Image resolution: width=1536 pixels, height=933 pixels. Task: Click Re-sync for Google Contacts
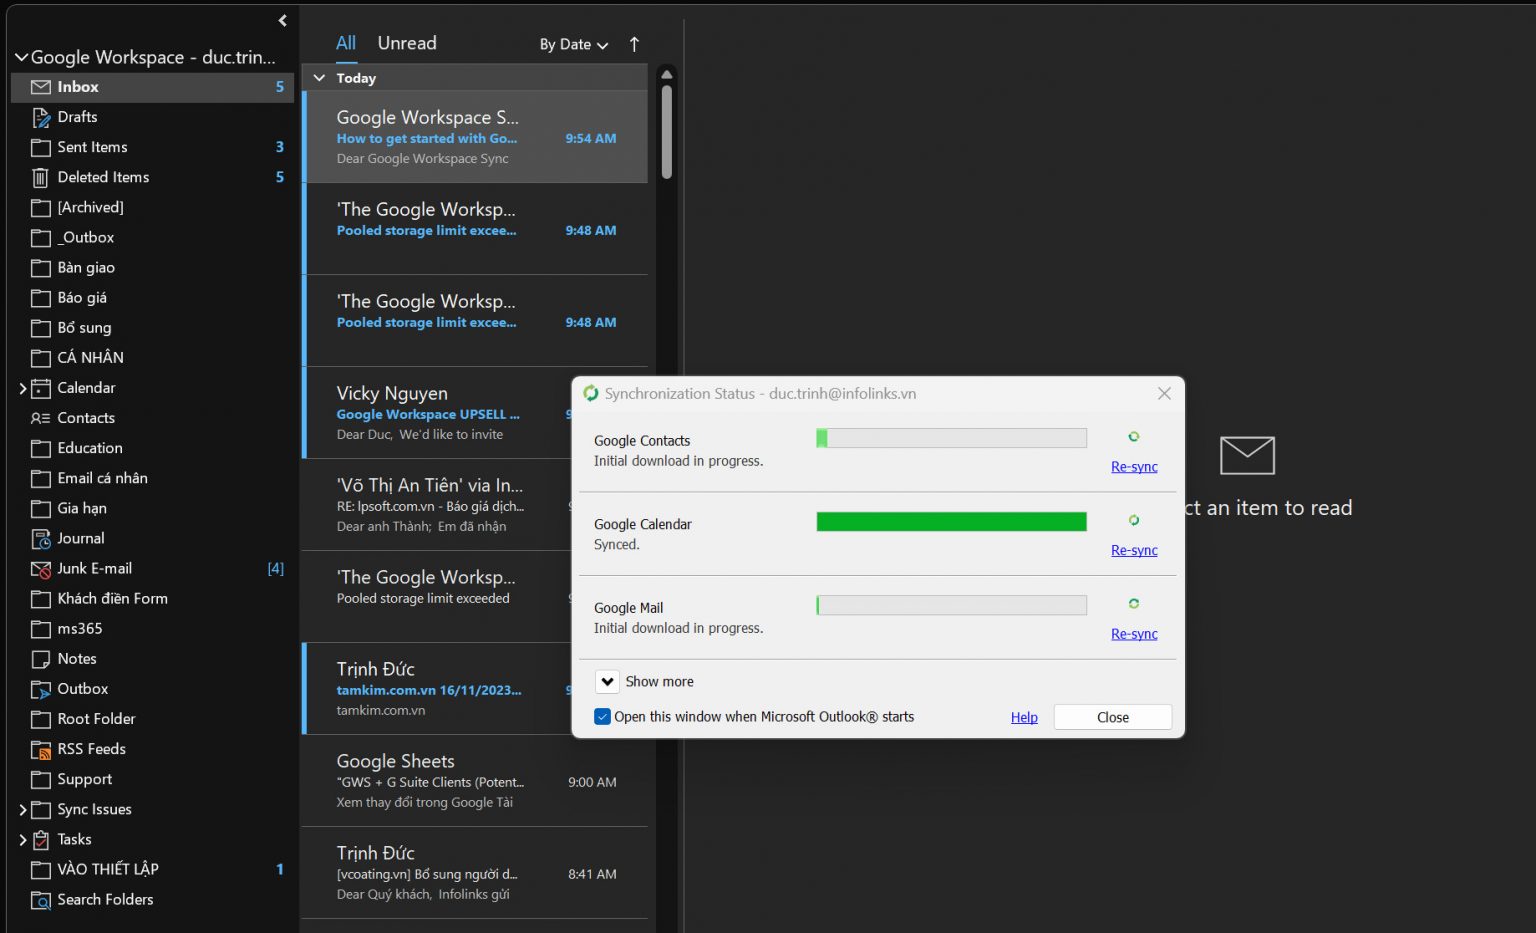pyautogui.click(x=1134, y=467)
